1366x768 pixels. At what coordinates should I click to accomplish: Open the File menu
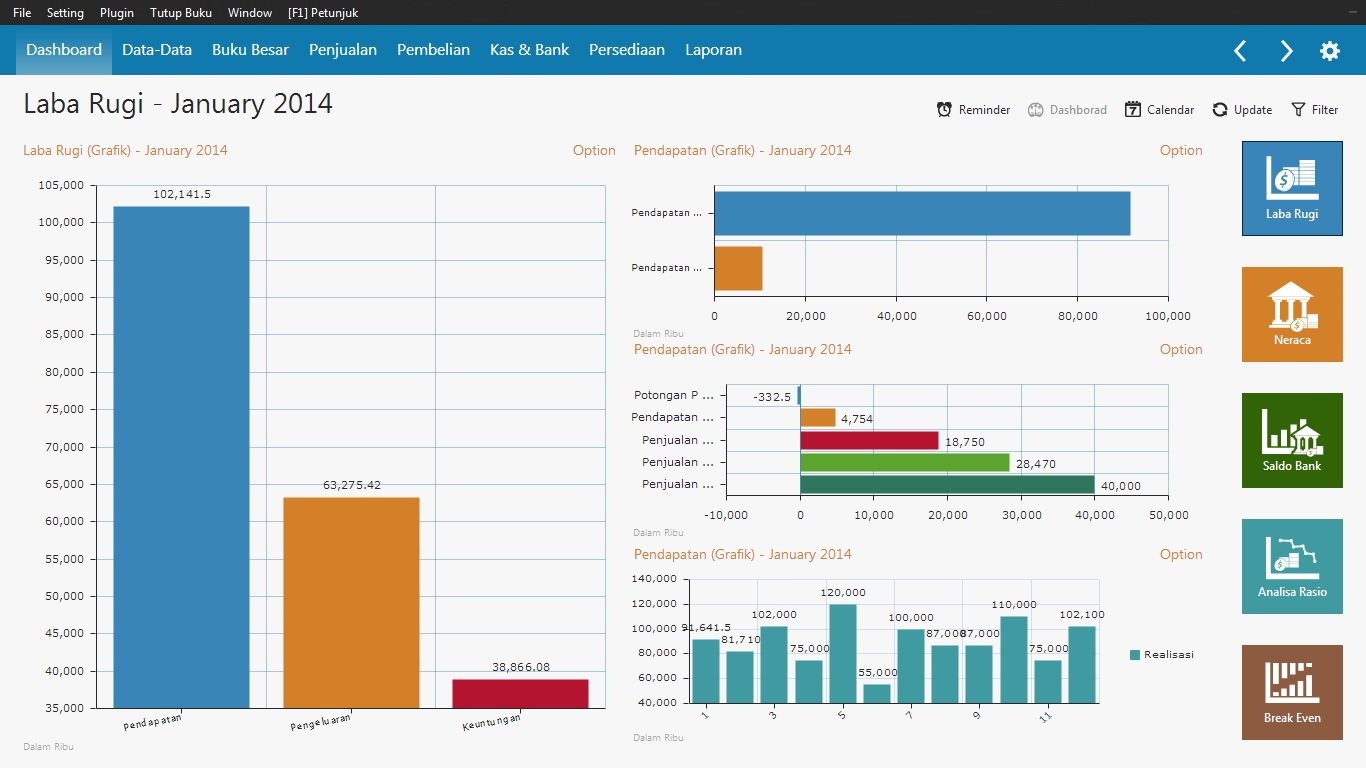click(22, 13)
